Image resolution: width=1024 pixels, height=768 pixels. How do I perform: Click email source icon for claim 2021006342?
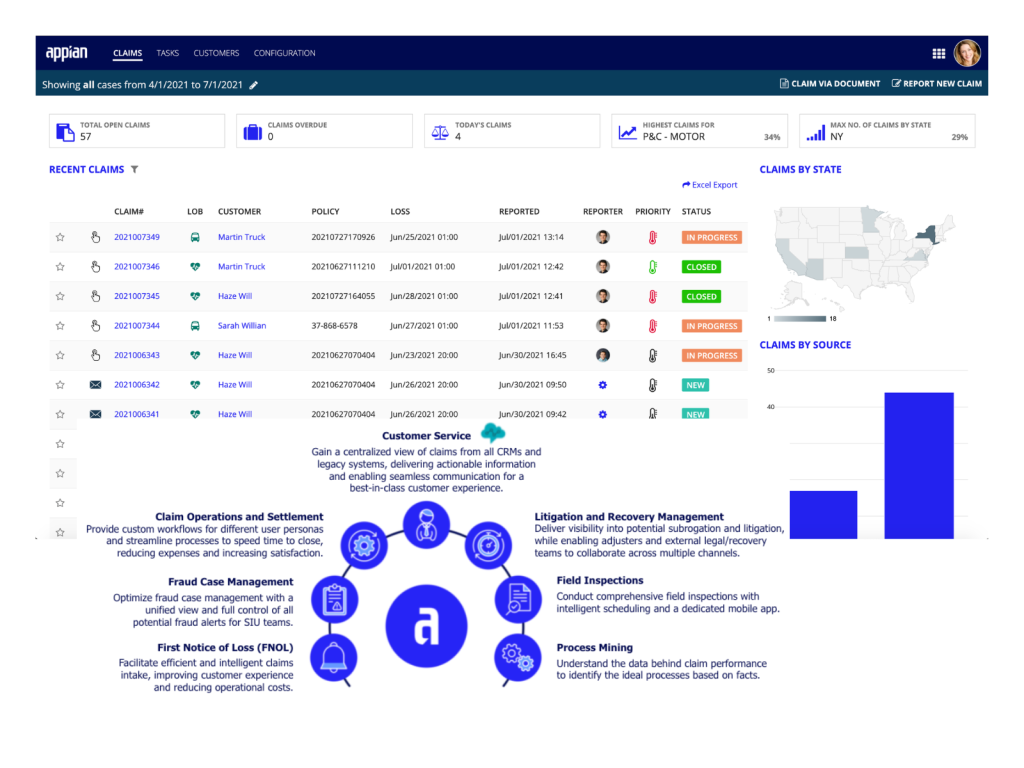pyautogui.click(x=95, y=385)
